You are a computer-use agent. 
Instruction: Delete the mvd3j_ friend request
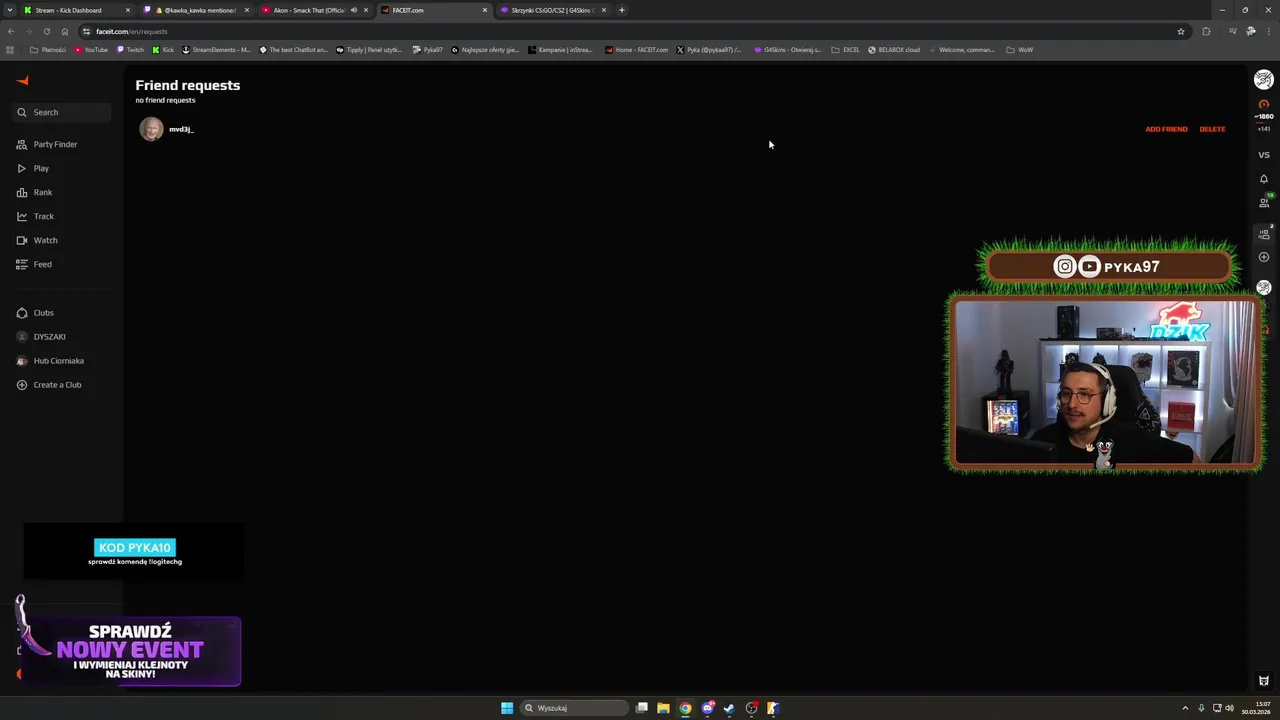tap(1212, 129)
